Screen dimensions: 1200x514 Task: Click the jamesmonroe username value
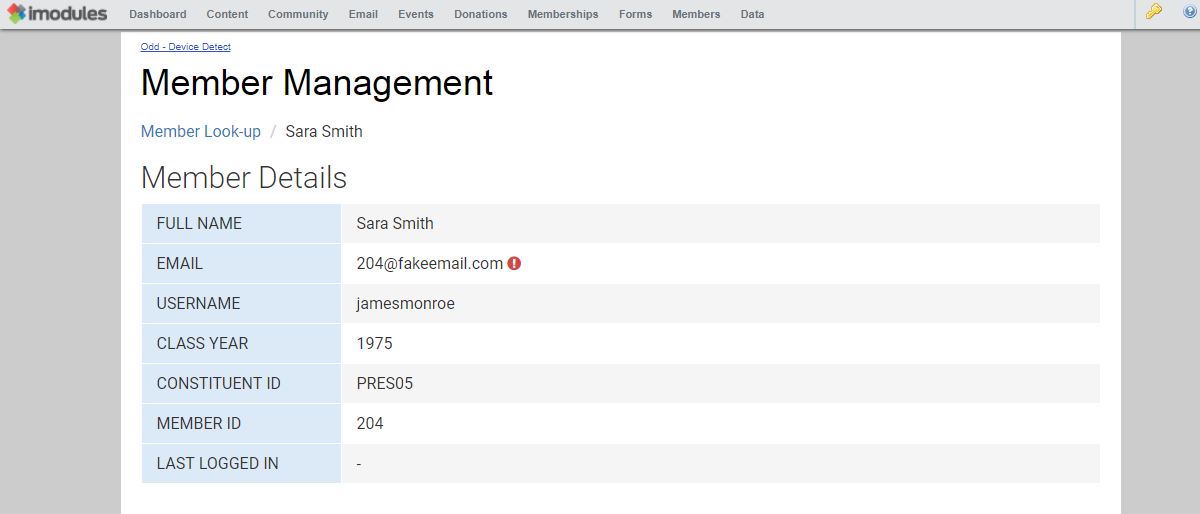click(x=405, y=304)
